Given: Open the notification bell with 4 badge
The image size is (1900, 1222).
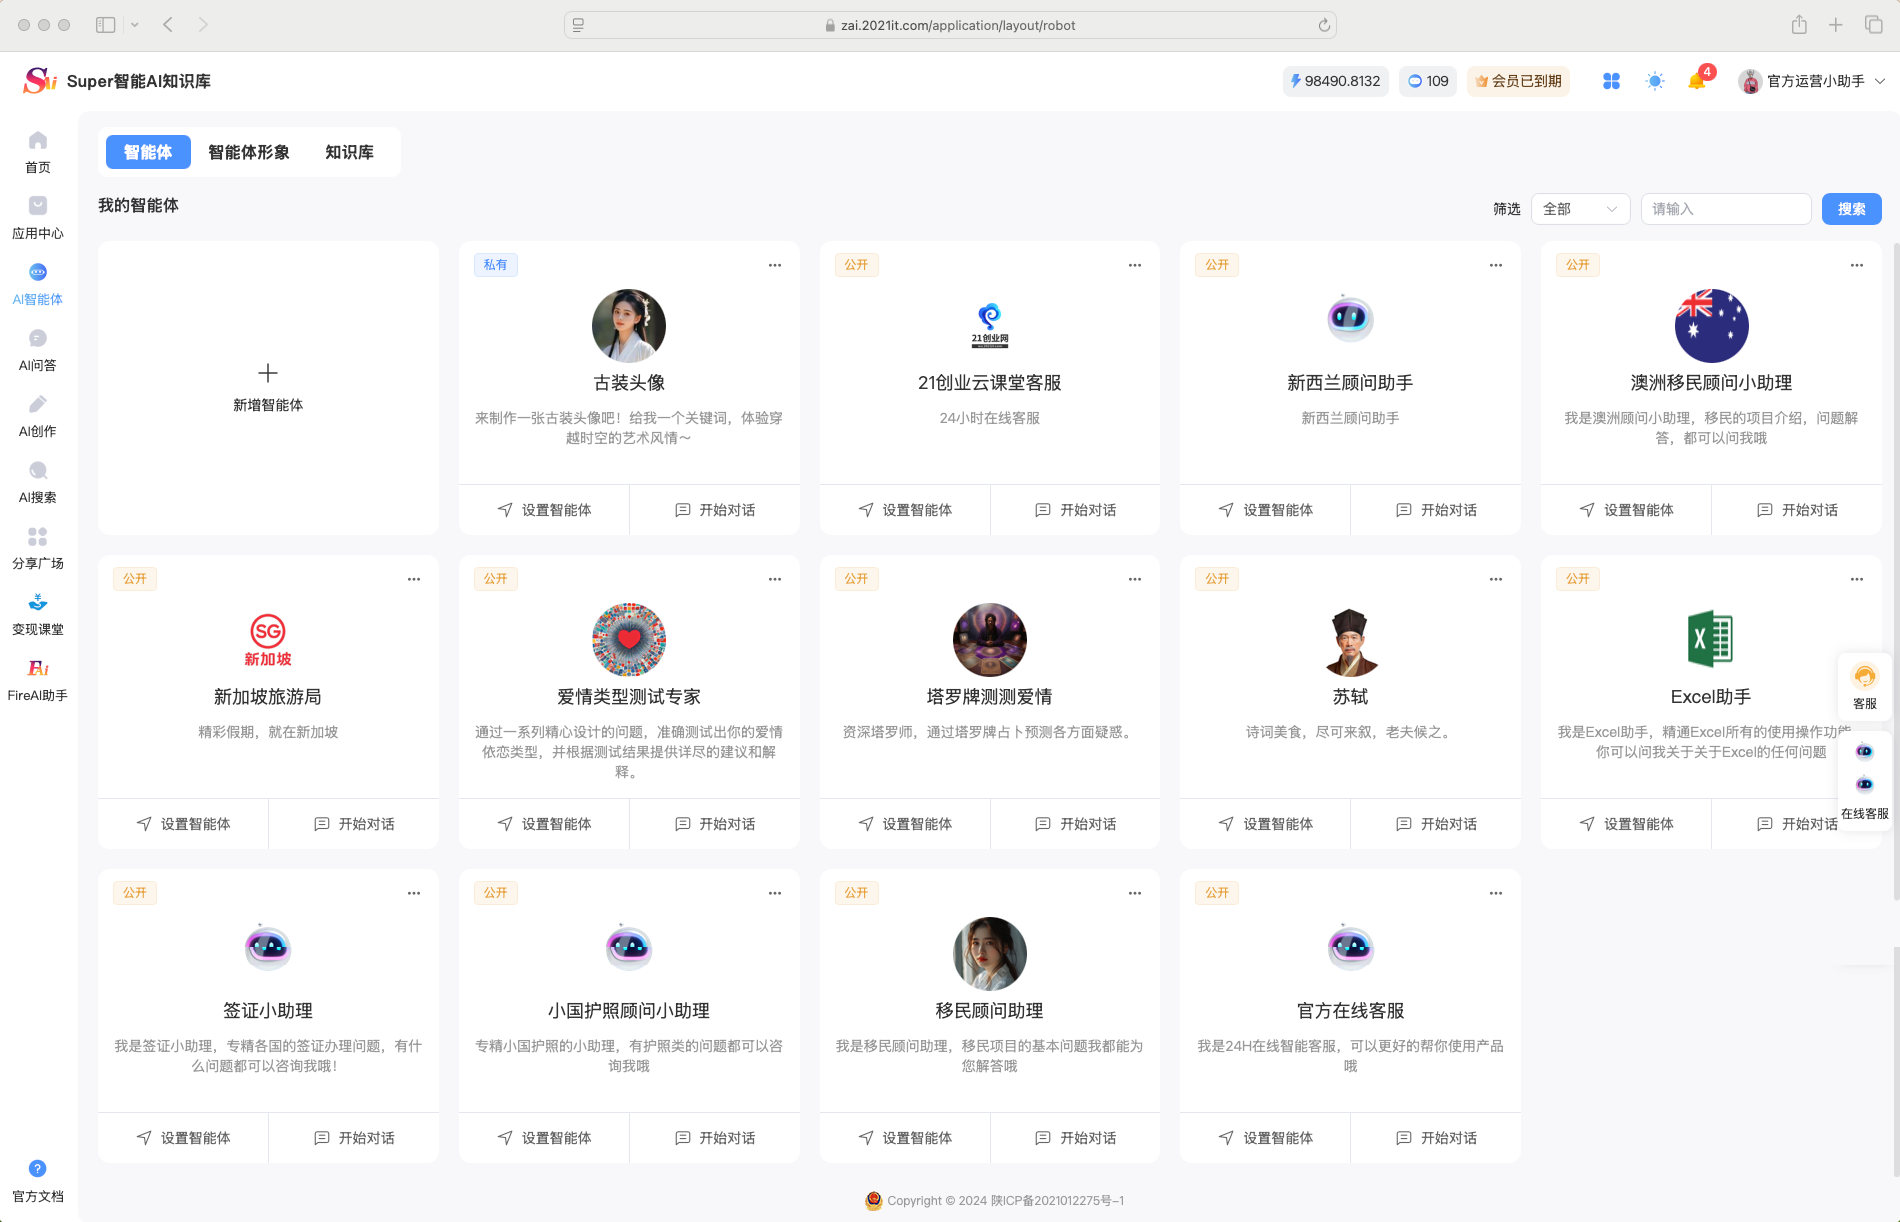Looking at the screenshot, I should 1698,81.
